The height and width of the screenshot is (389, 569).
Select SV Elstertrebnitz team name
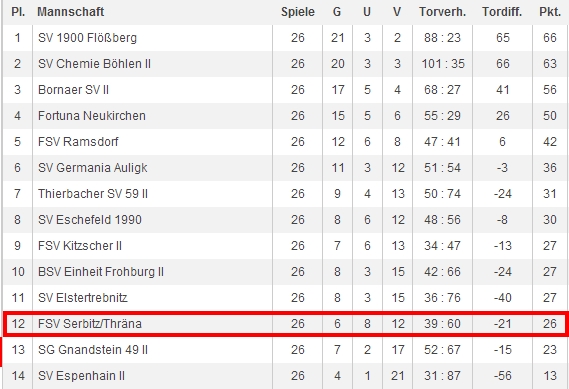click(x=83, y=298)
